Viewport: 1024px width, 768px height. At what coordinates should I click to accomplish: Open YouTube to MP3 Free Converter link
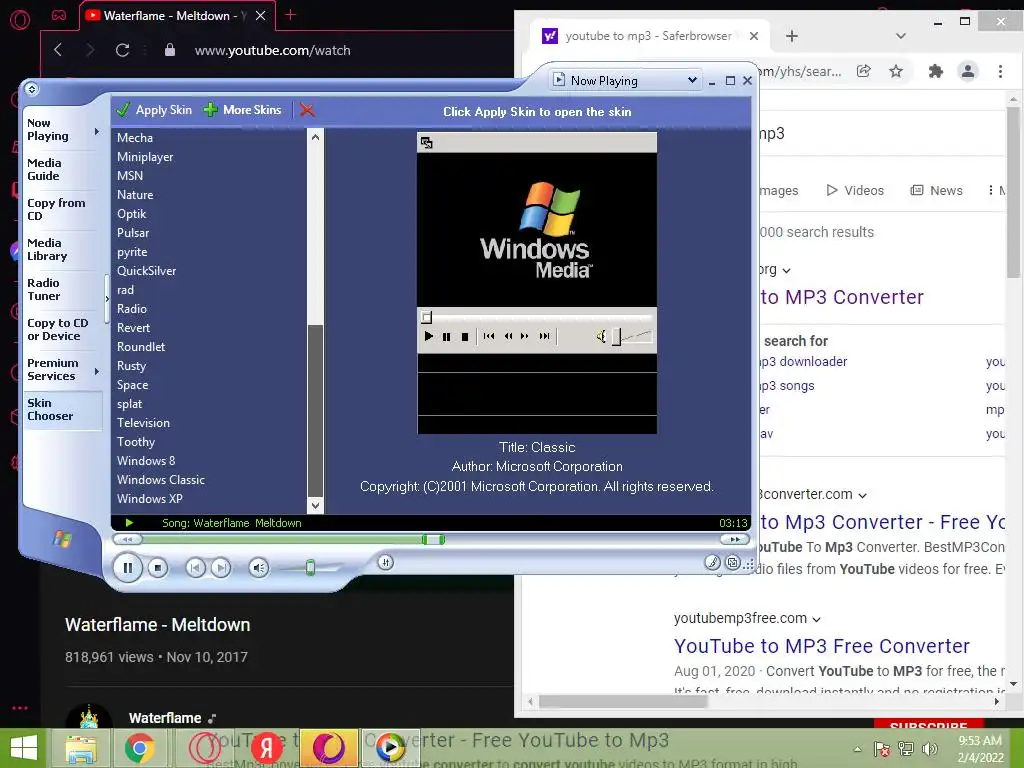[822, 646]
